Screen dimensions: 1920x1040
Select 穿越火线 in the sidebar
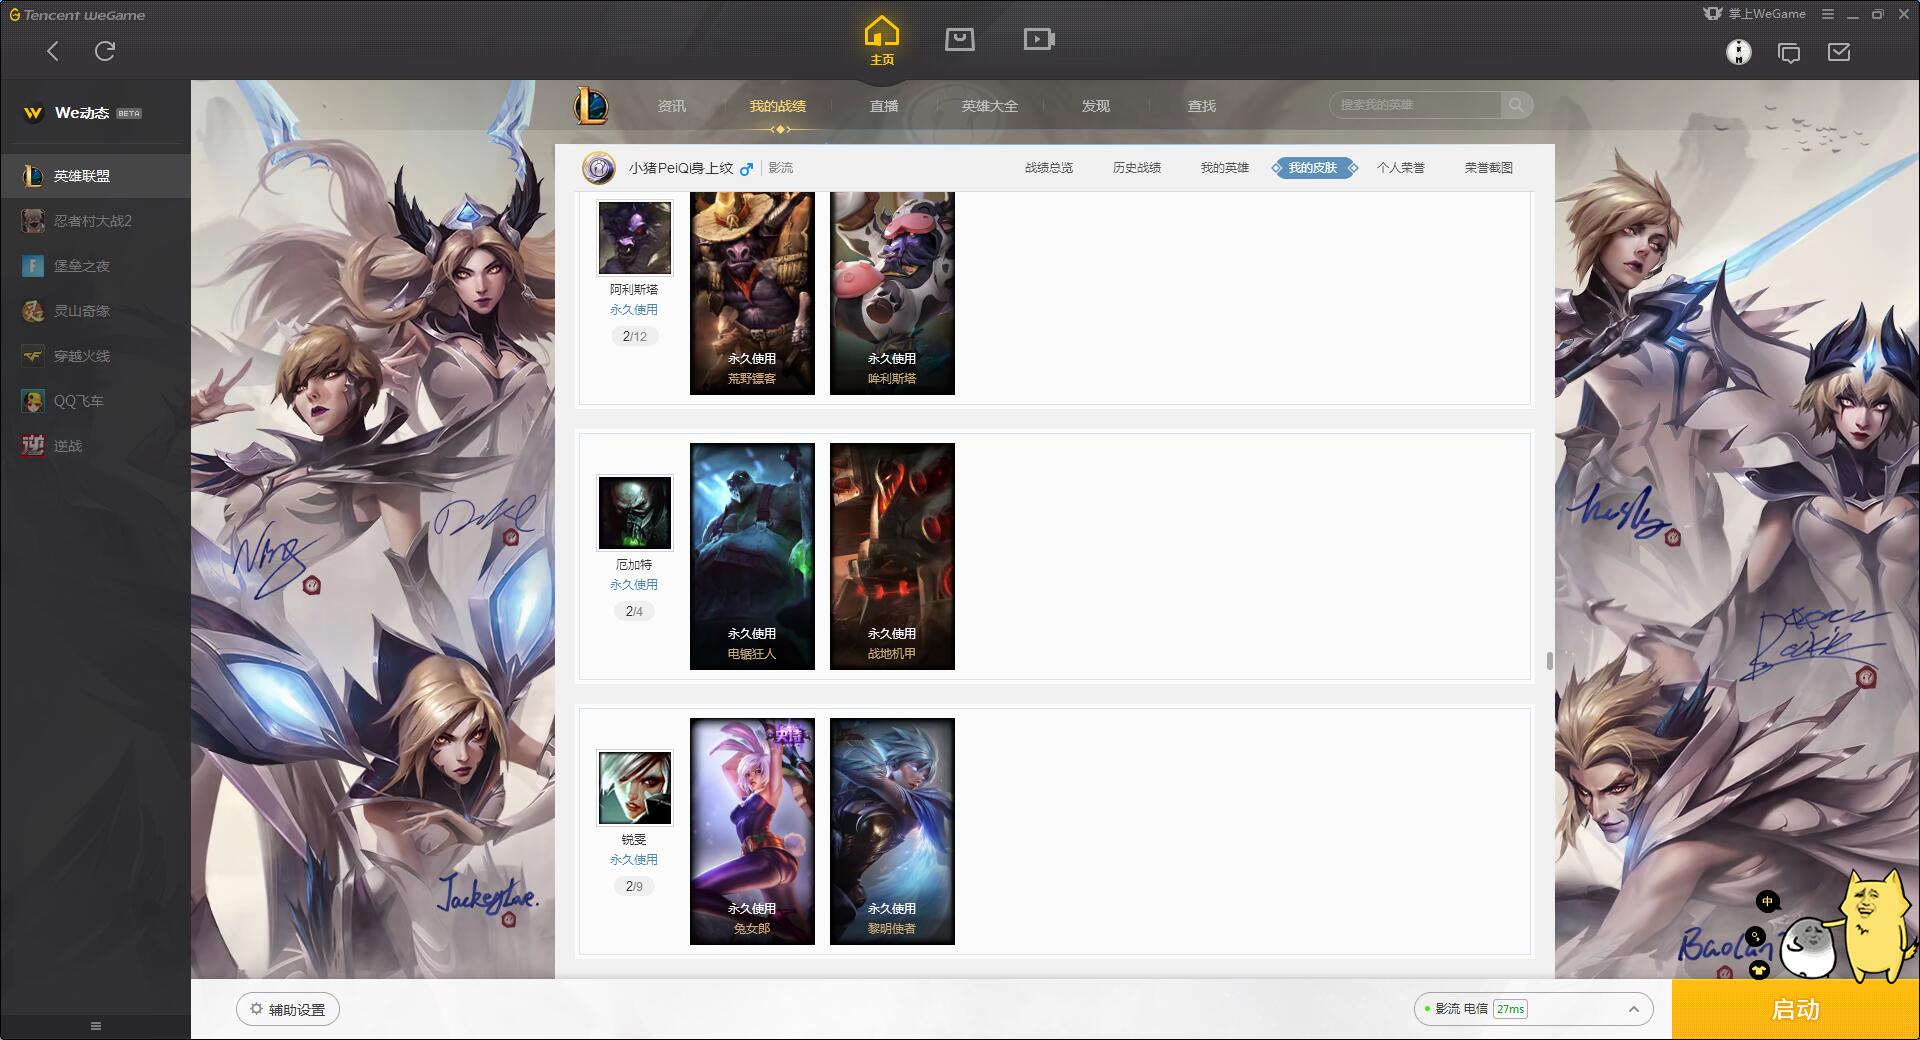pos(95,356)
